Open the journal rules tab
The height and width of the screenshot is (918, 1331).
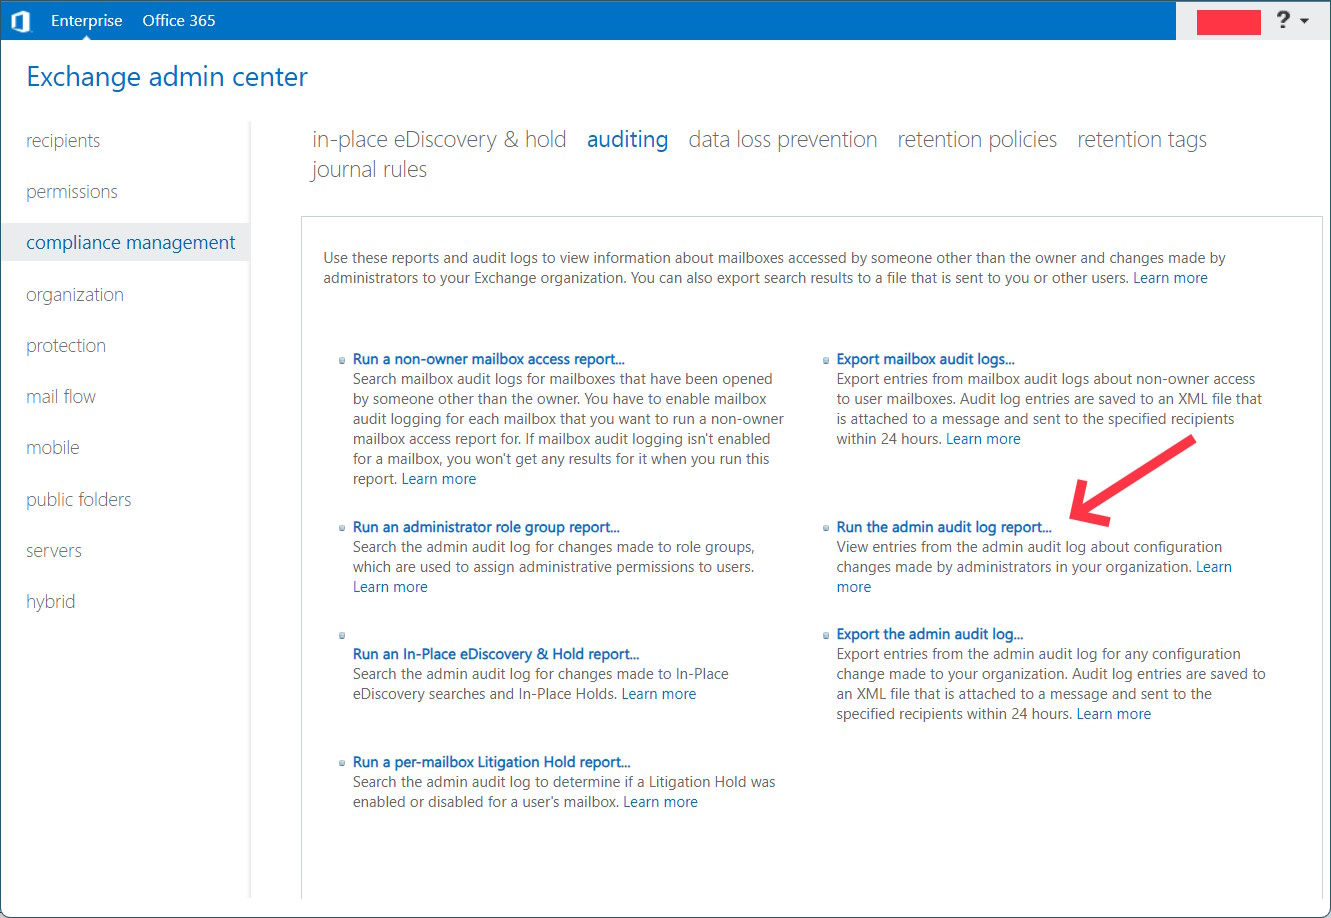369,170
